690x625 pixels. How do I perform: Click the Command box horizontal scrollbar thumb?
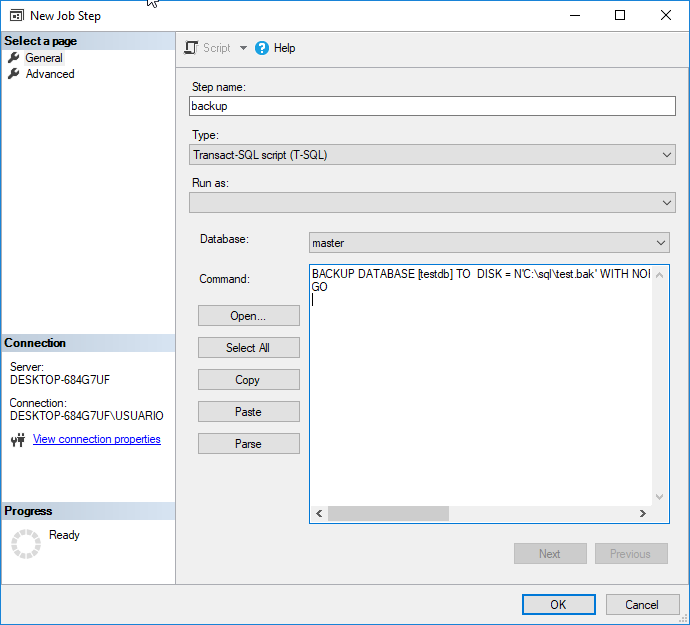(388, 513)
